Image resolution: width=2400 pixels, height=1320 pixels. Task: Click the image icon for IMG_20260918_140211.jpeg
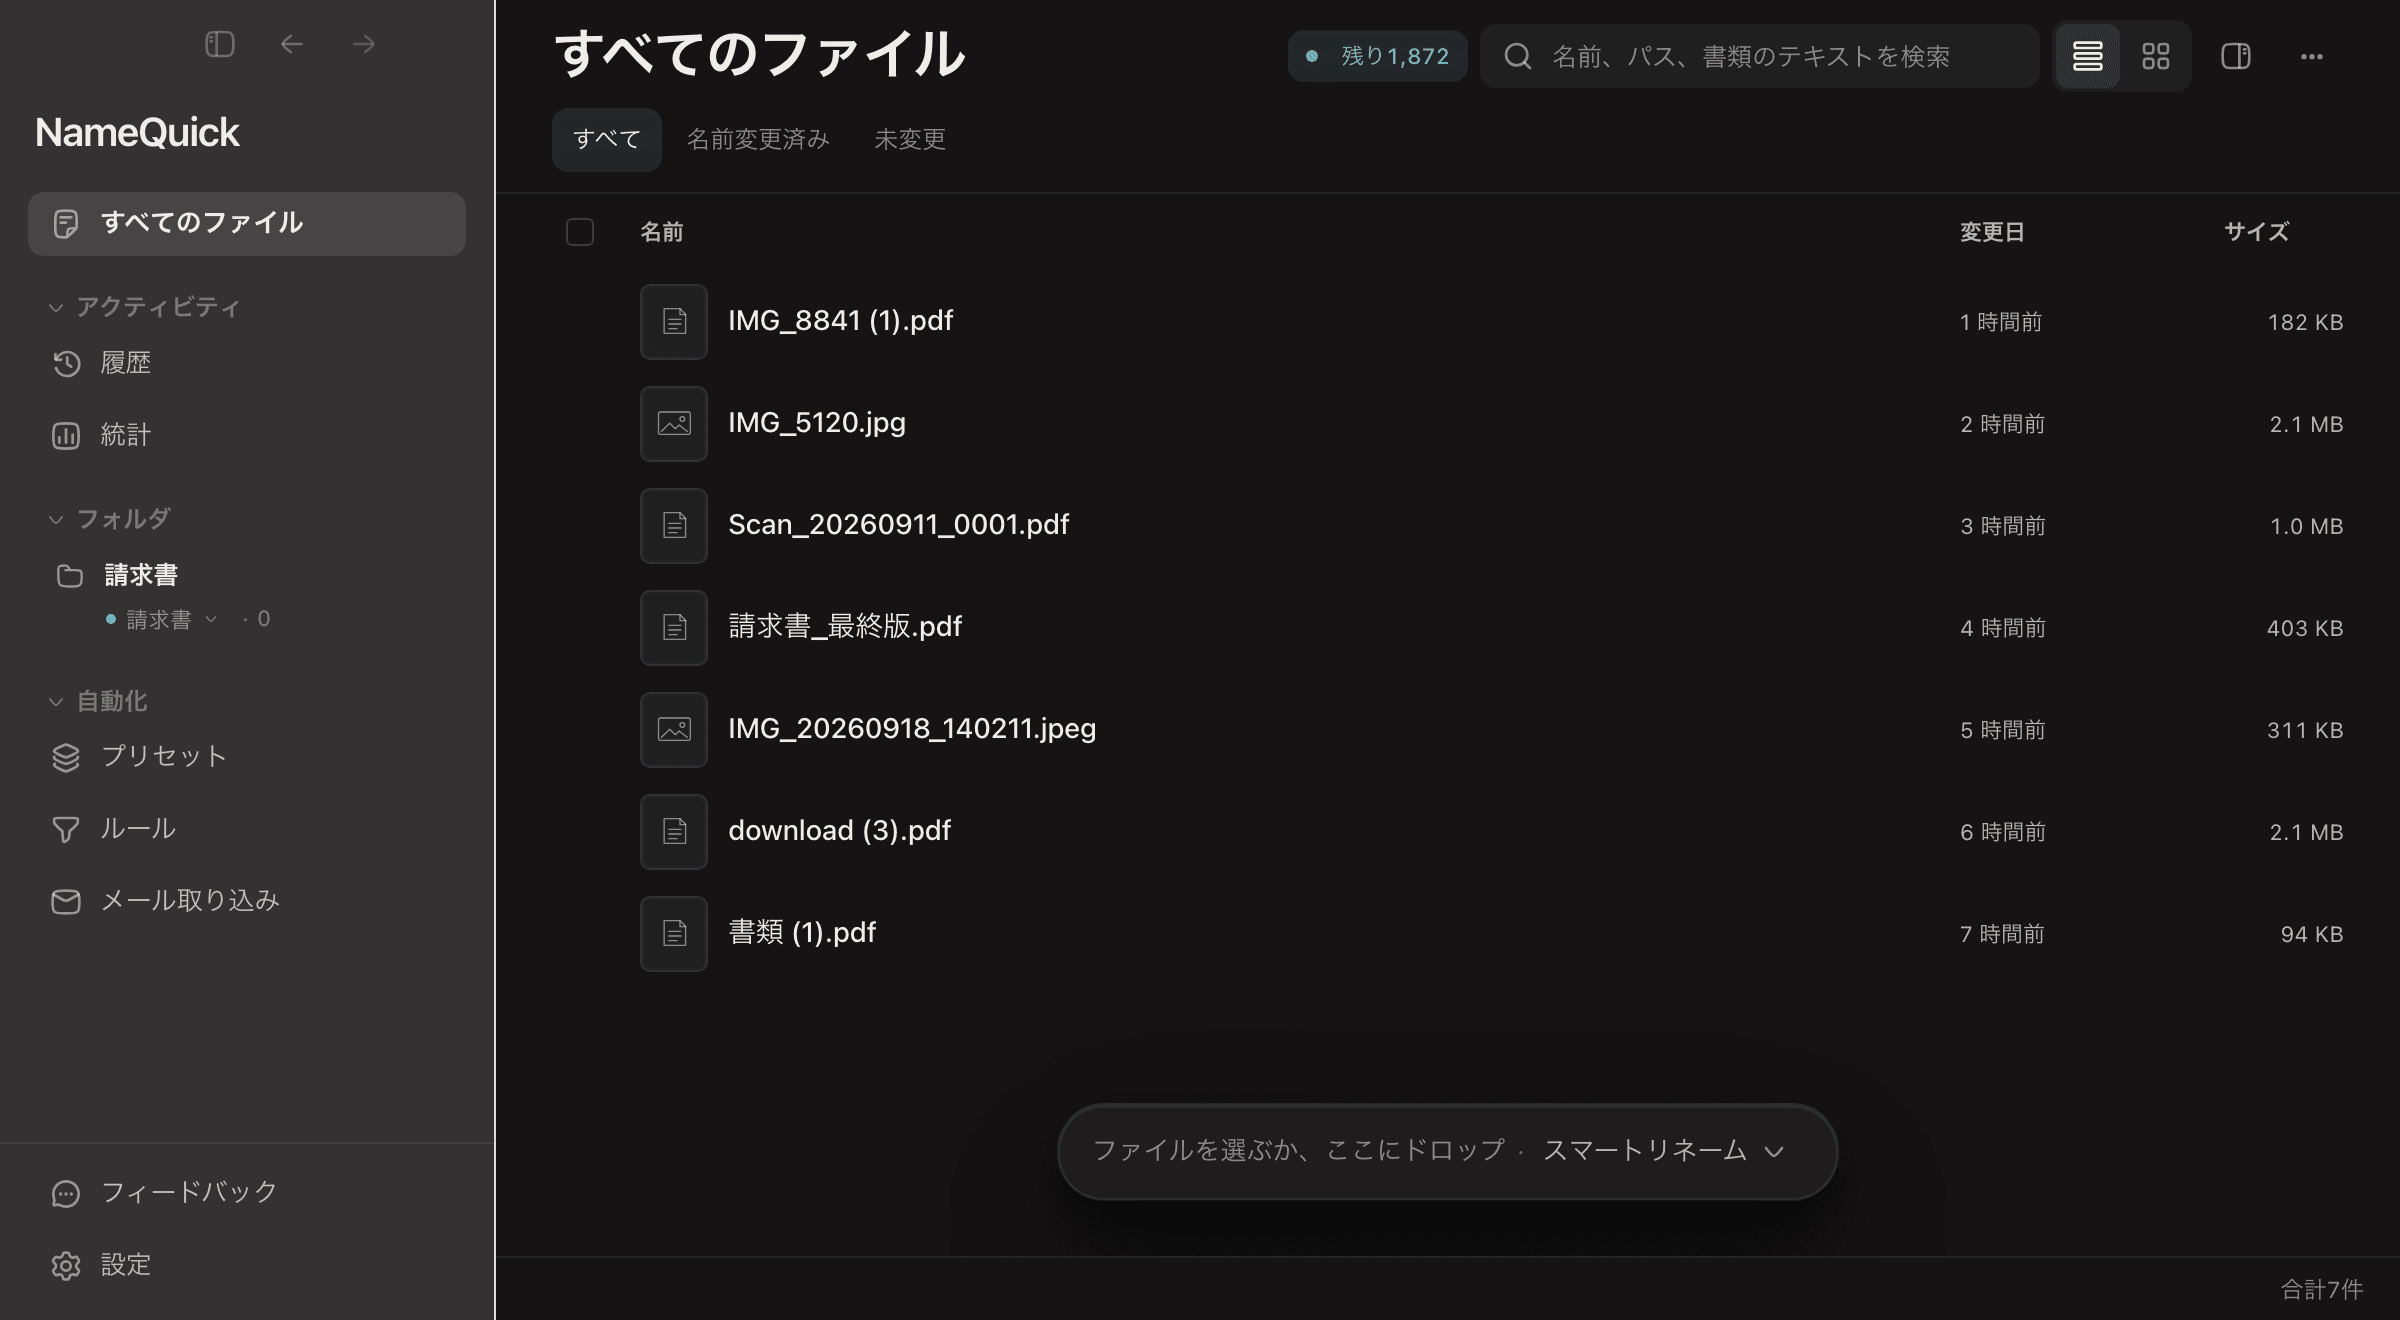point(674,730)
